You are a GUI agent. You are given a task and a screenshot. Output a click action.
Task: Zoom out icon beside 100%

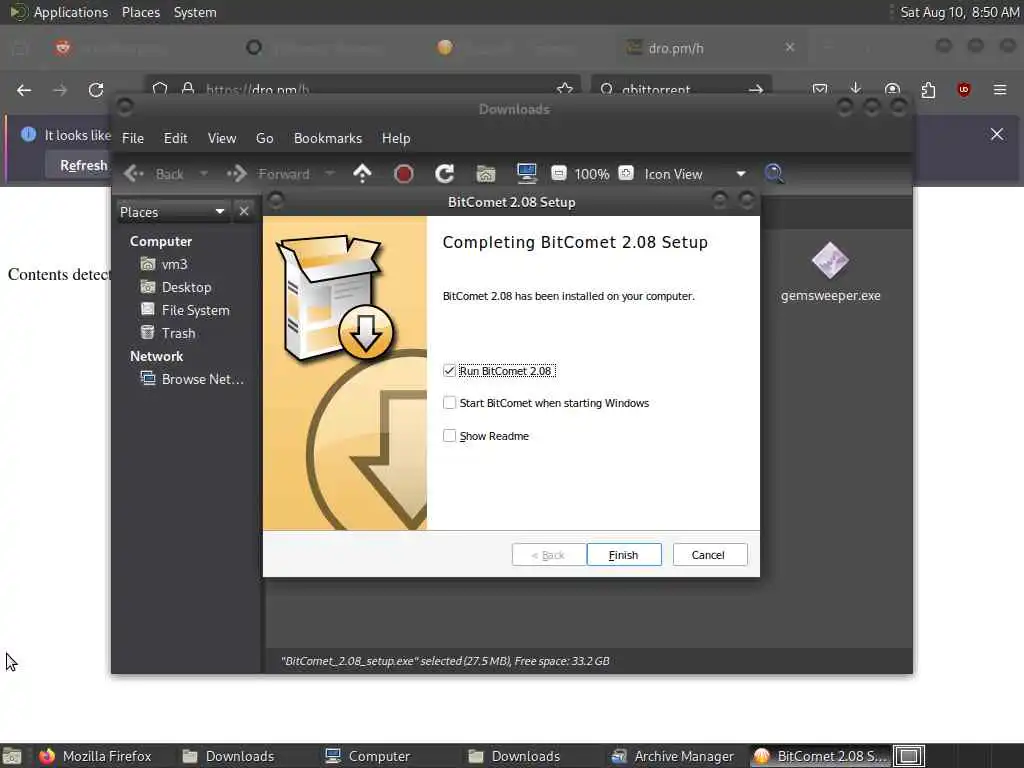[558, 173]
